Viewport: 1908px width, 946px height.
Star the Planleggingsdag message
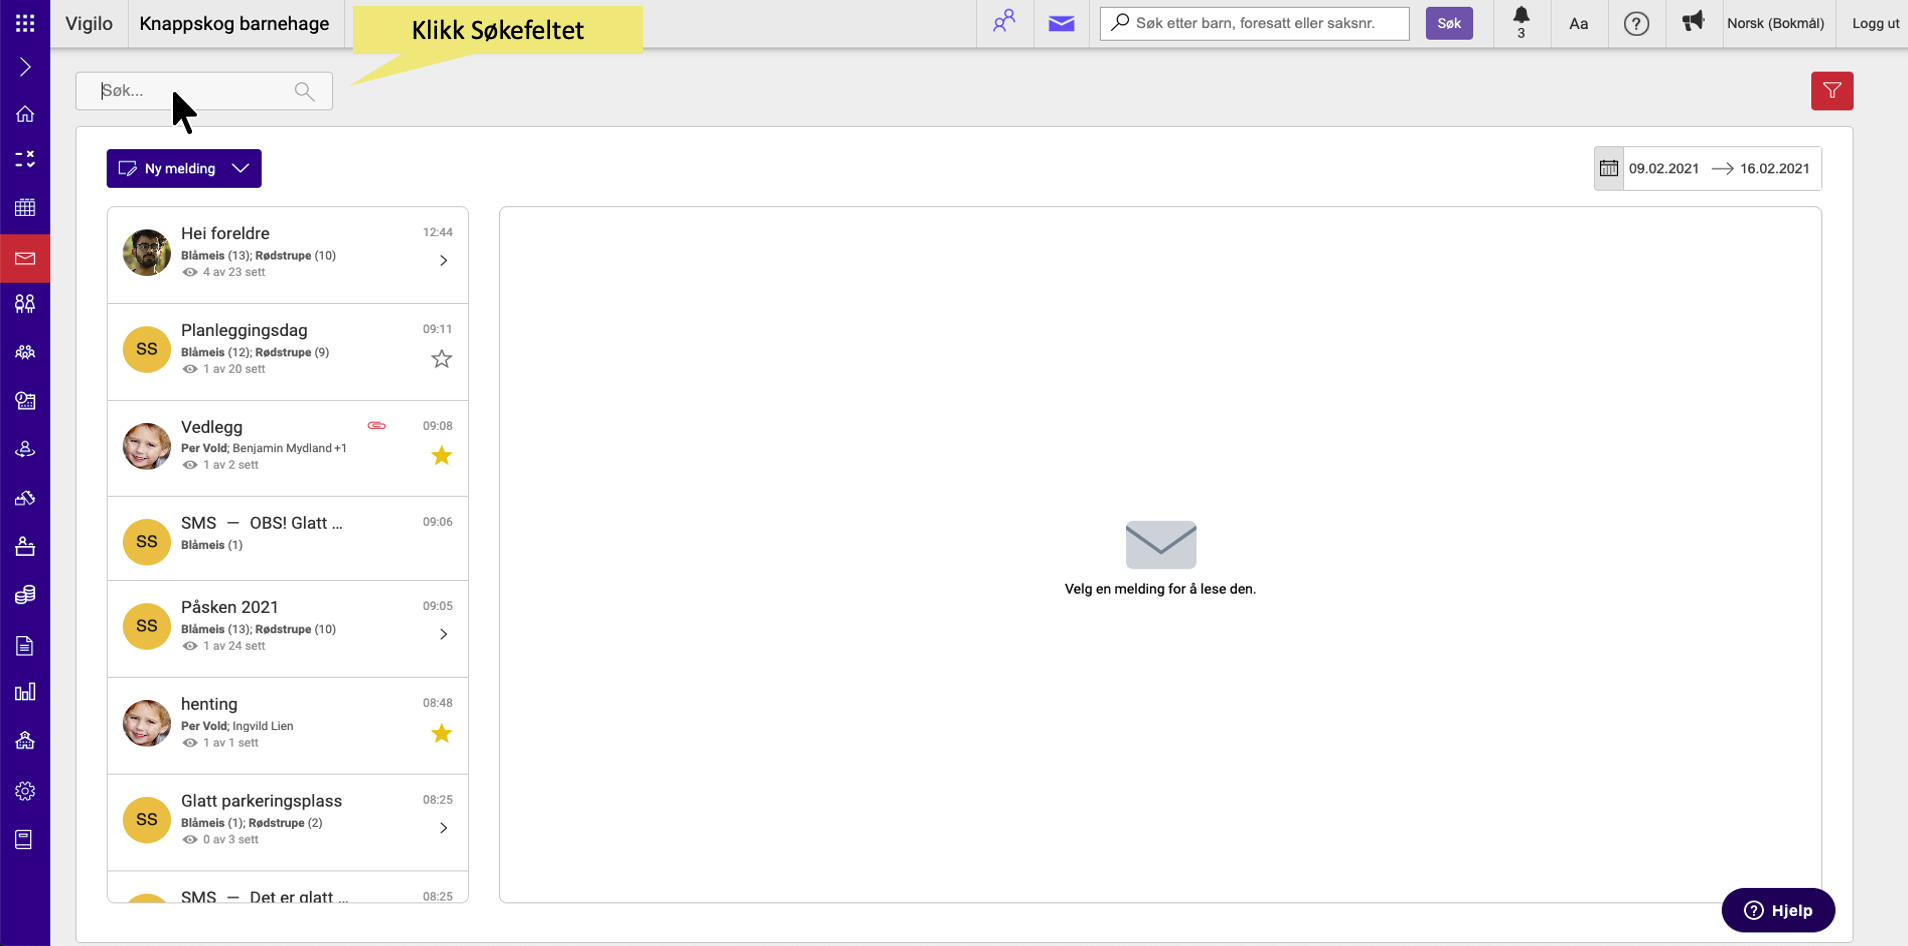(x=441, y=359)
